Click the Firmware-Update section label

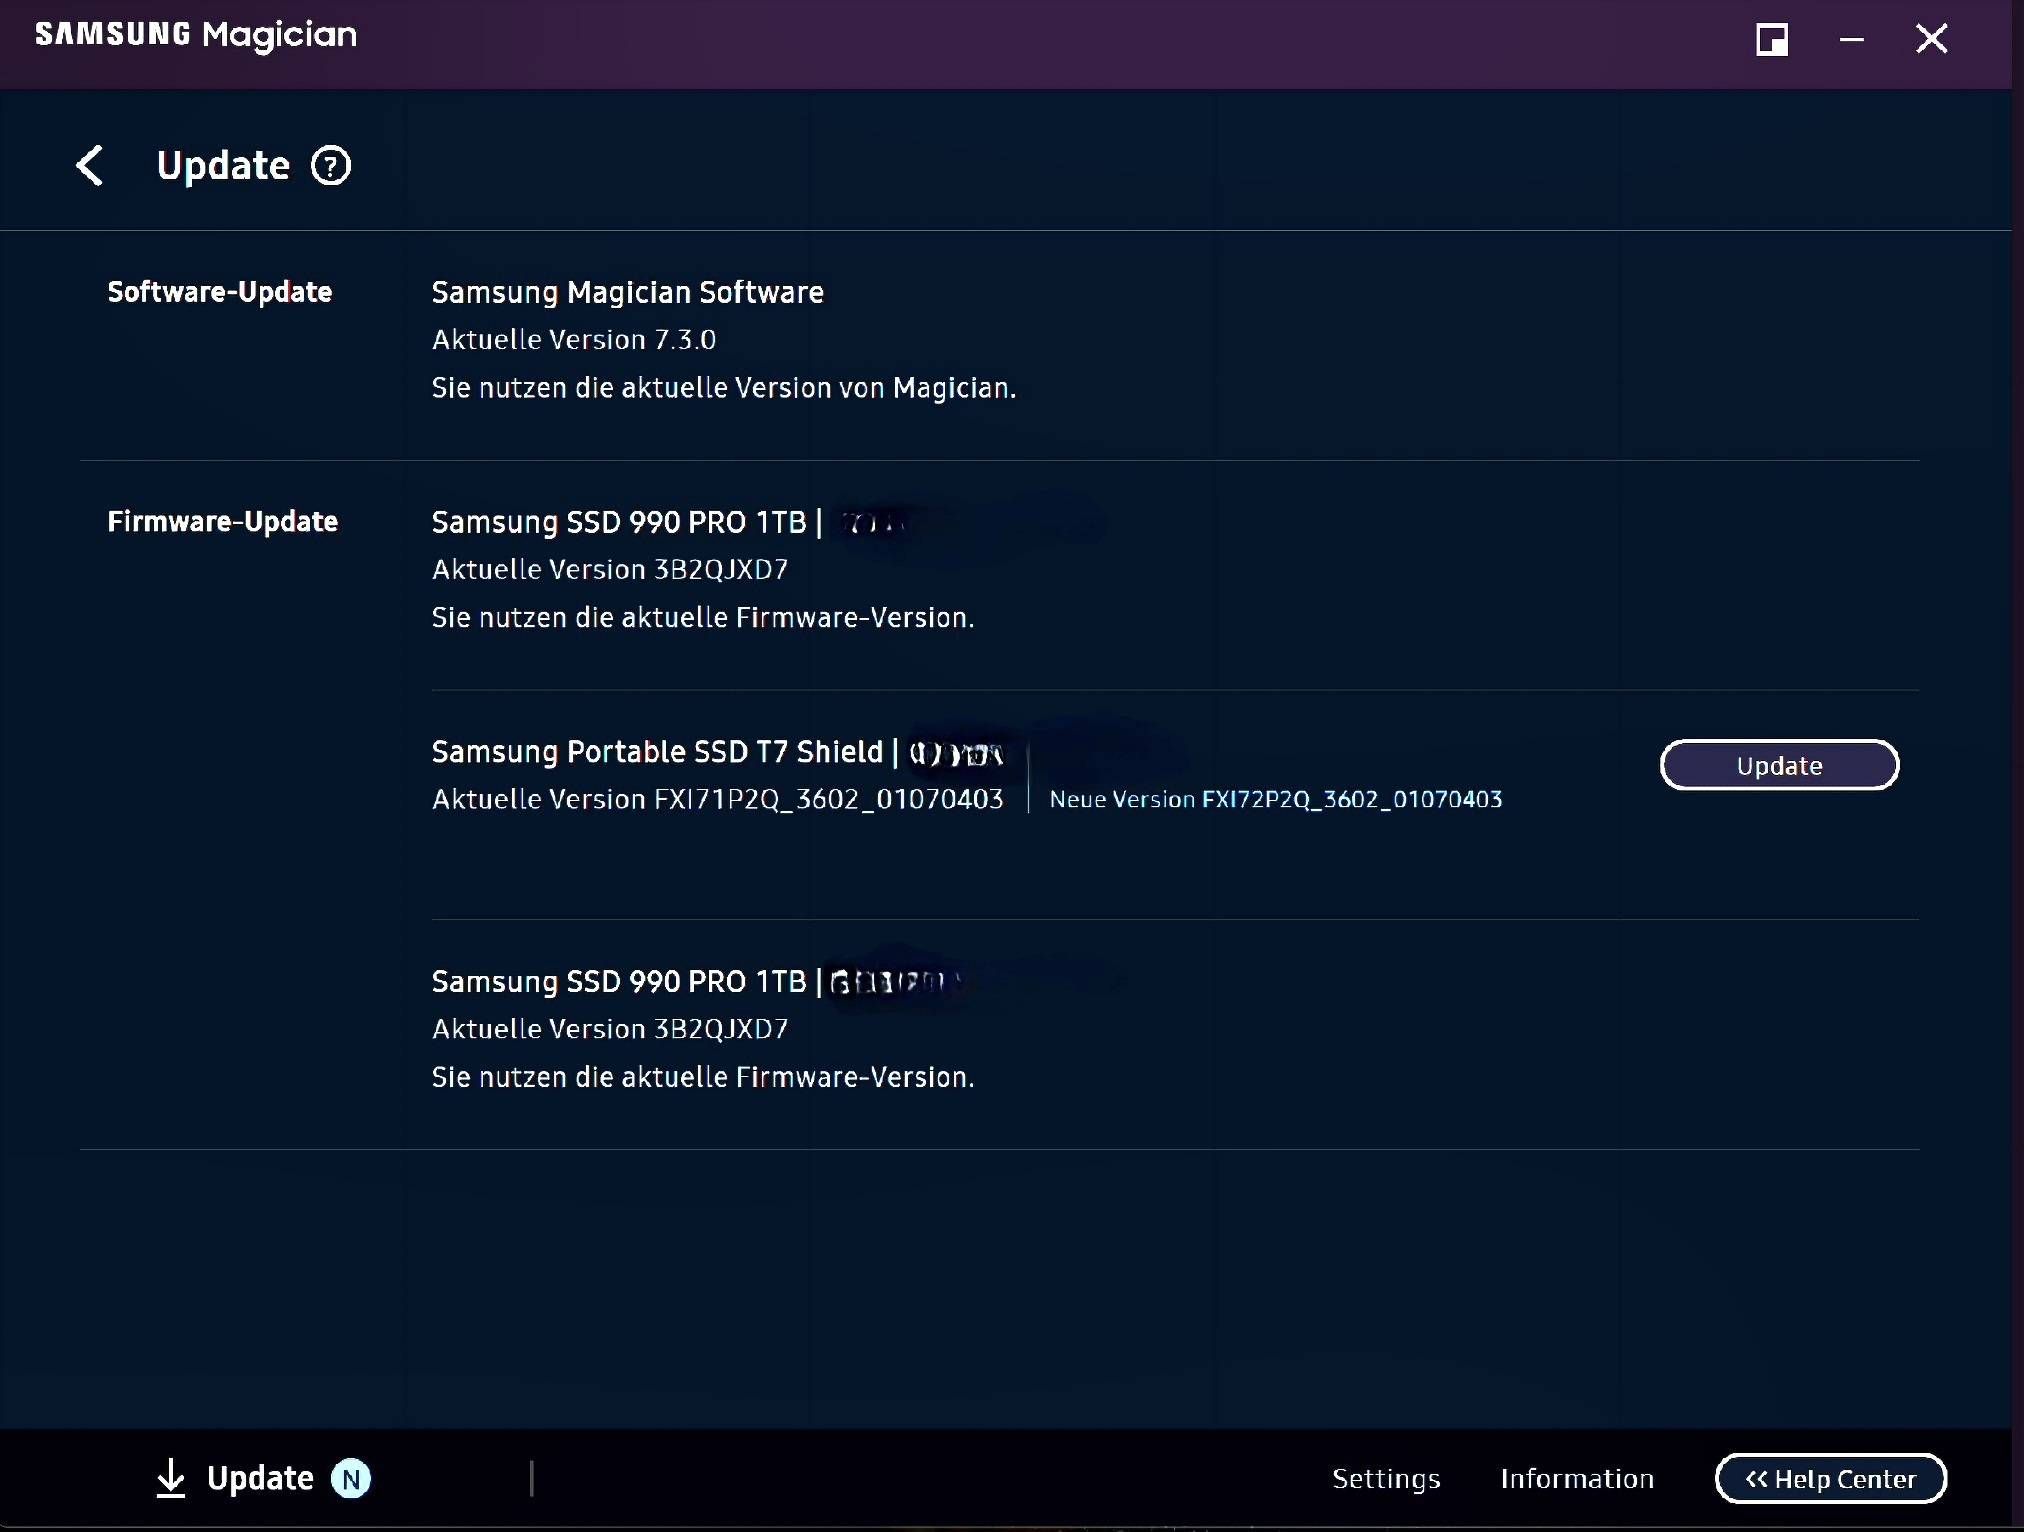222,522
